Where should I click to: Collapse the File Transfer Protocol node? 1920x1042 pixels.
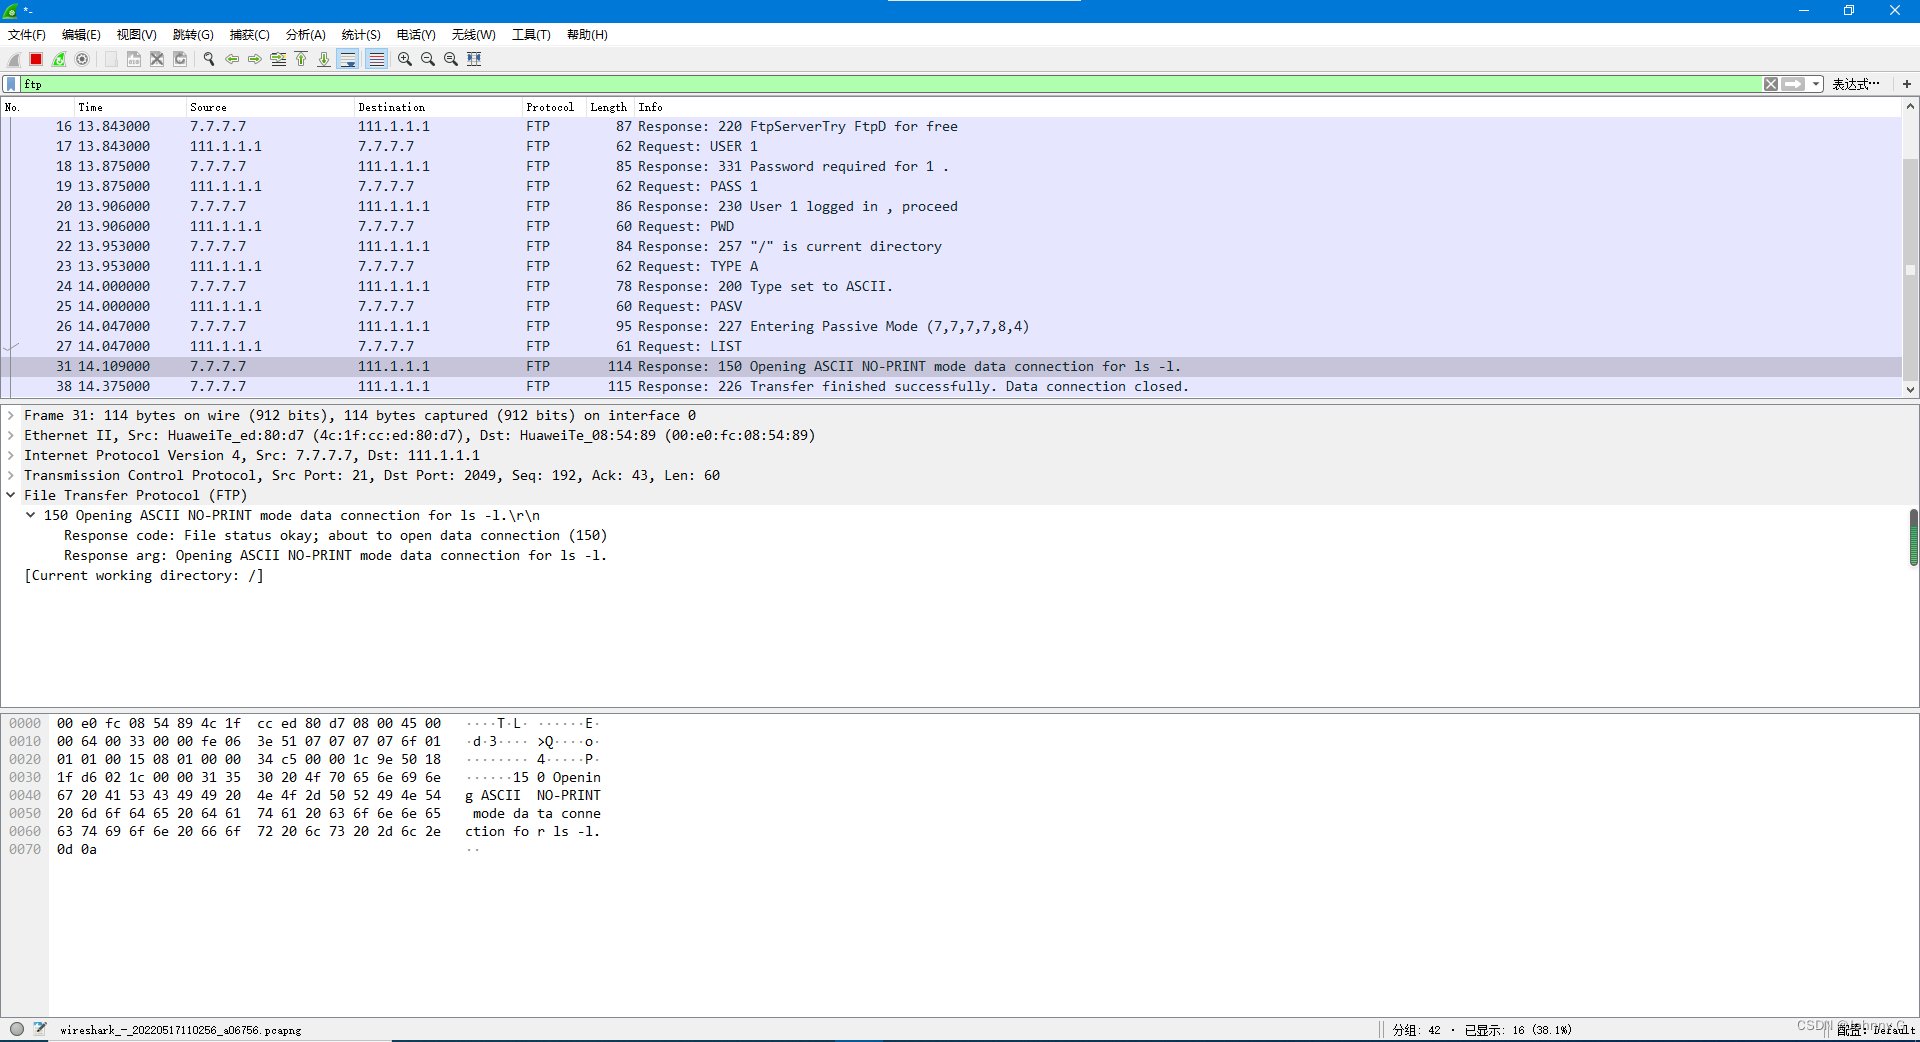[11, 496]
